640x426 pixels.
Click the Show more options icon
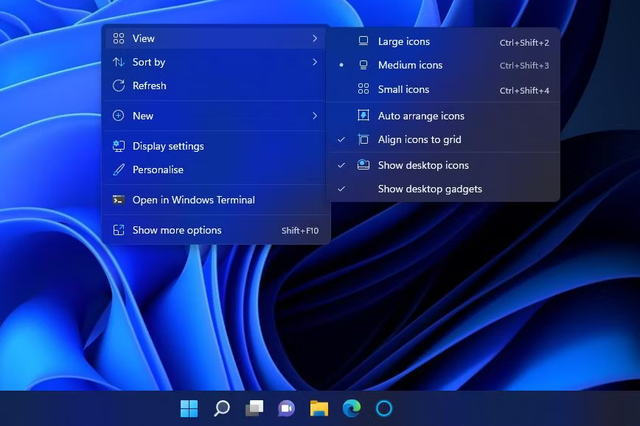pos(118,230)
